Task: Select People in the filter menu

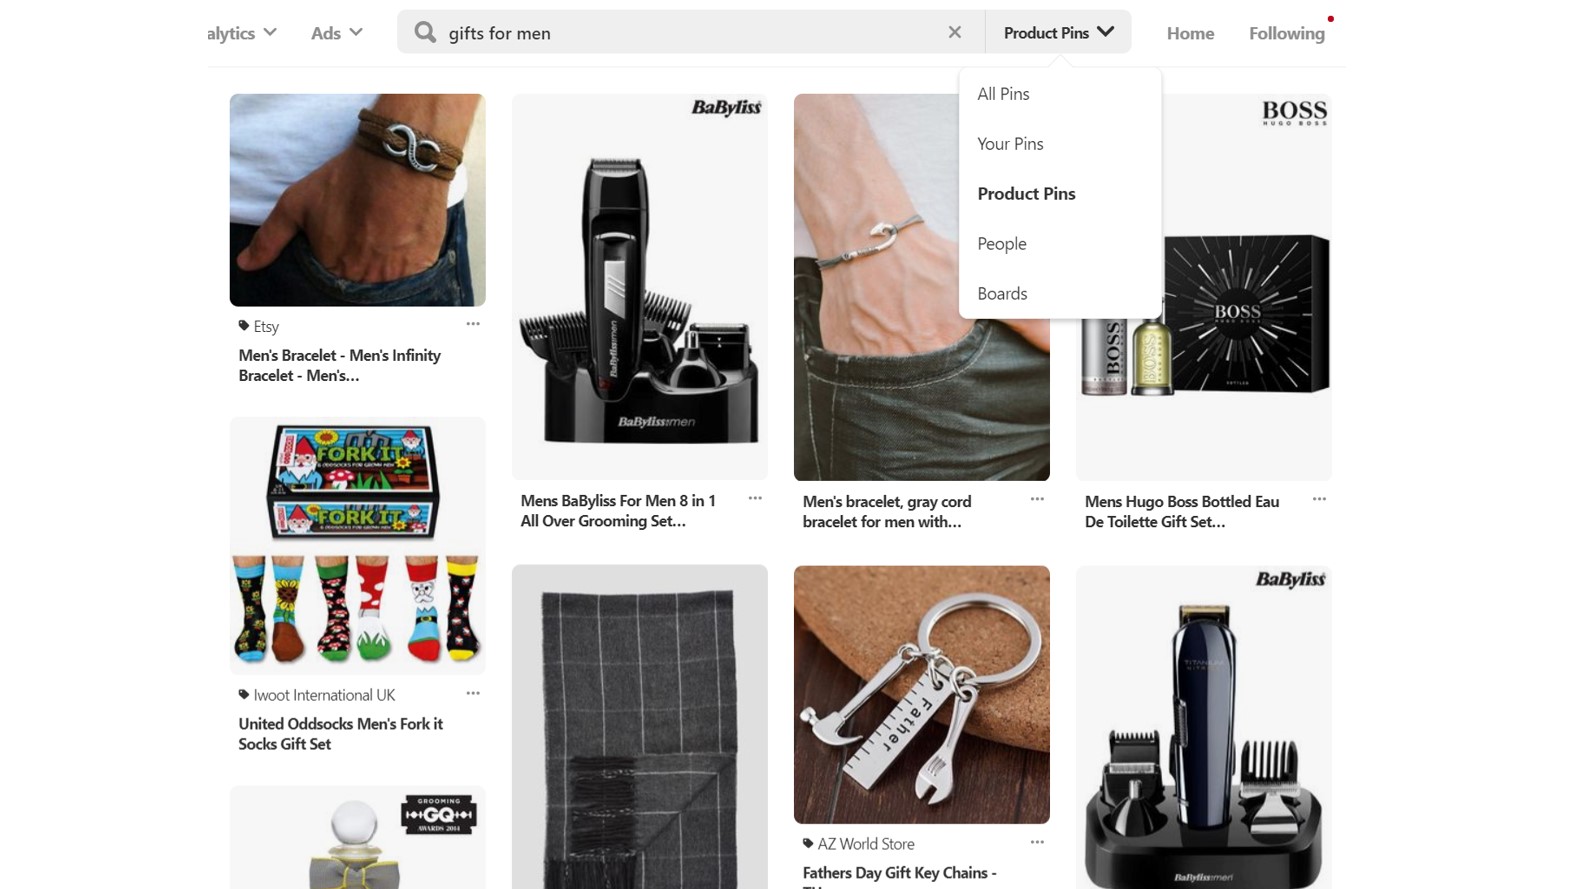Action: (1002, 244)
